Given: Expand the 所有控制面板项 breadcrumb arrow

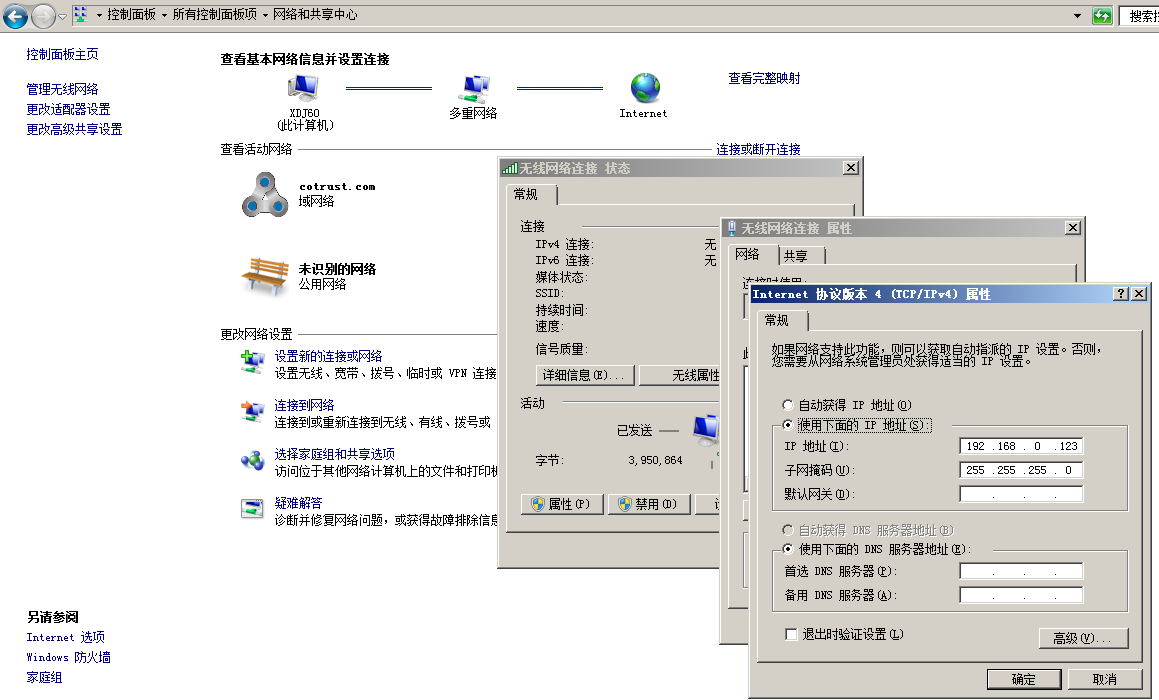Looking at the screenshot, I should (x=265, y=15).
